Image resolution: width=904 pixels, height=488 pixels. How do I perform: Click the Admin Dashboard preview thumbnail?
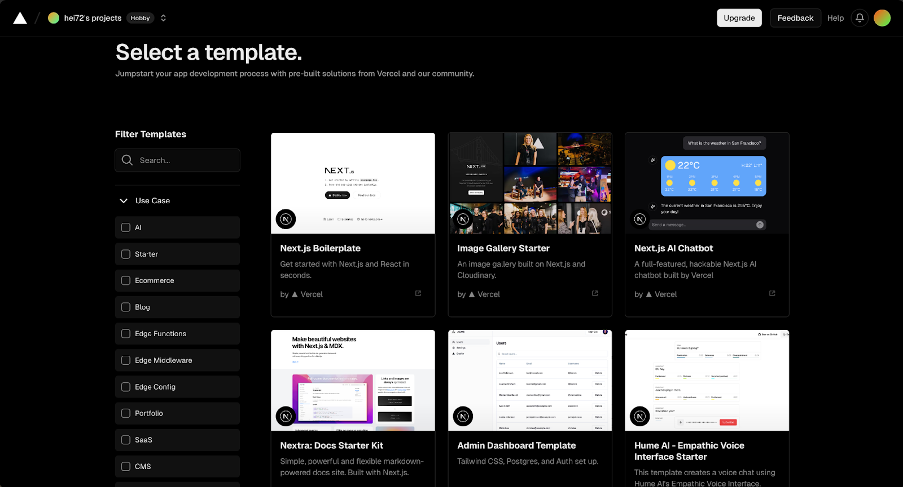530,380
